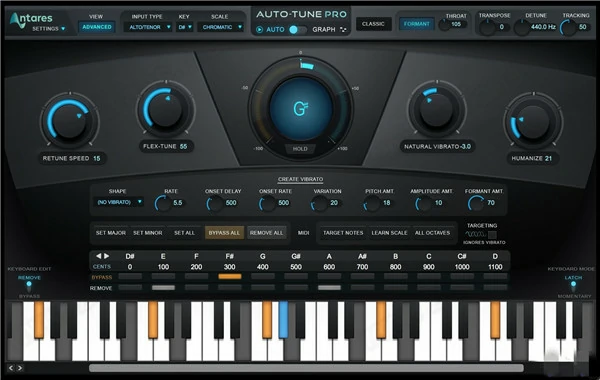This screenshot has height=380, width=600.
Task: Switch Keyboard Mode Latch/Momentary toggle
Action: 573,287
